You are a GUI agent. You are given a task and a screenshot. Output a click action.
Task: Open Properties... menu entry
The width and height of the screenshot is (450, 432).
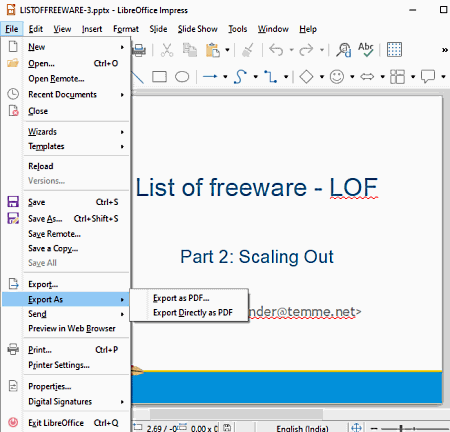(66, 386)
